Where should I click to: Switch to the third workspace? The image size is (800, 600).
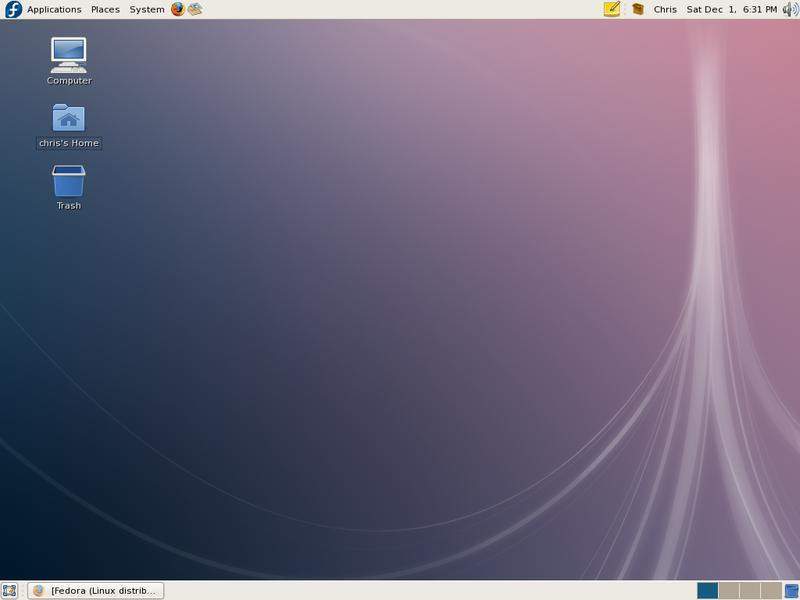point(749,590)
